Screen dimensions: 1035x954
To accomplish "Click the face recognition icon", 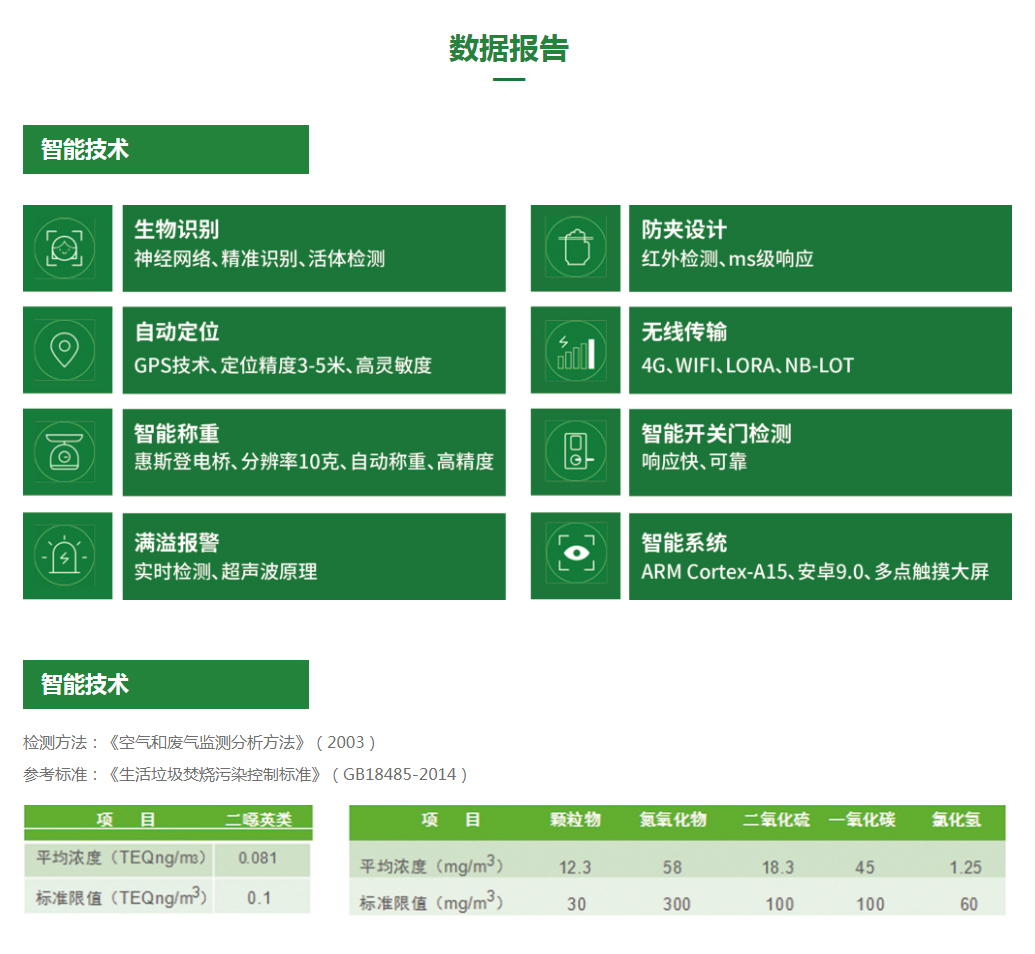I will [x=67, y=248].
